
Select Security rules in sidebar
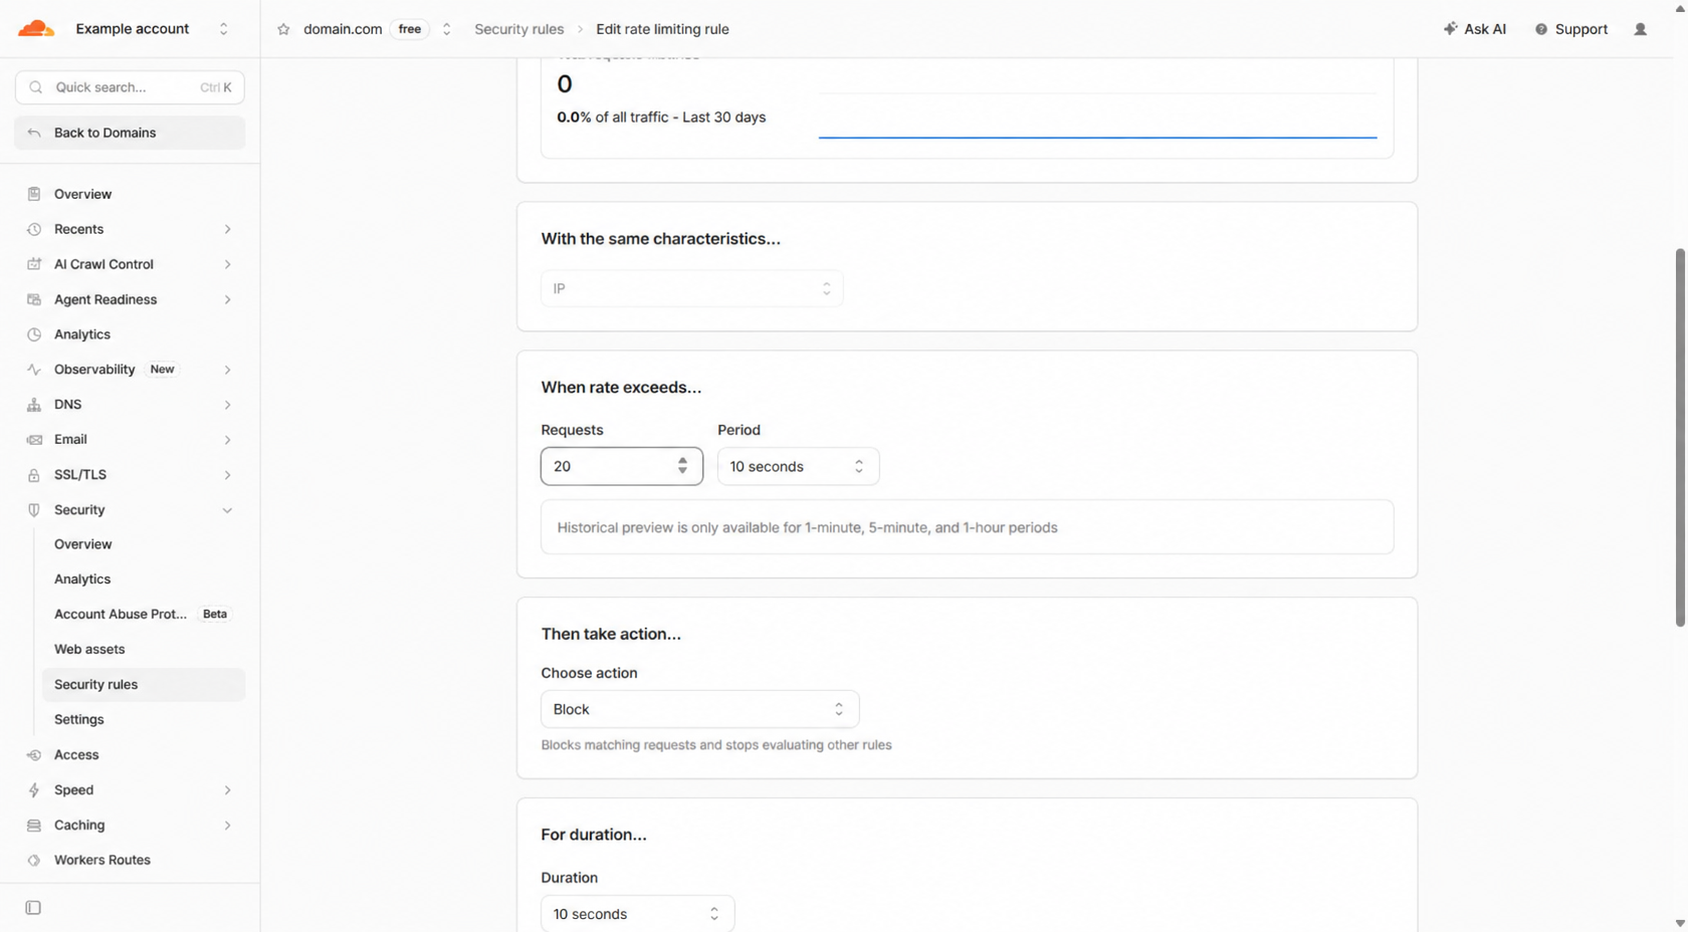click(x=143, y=684)
